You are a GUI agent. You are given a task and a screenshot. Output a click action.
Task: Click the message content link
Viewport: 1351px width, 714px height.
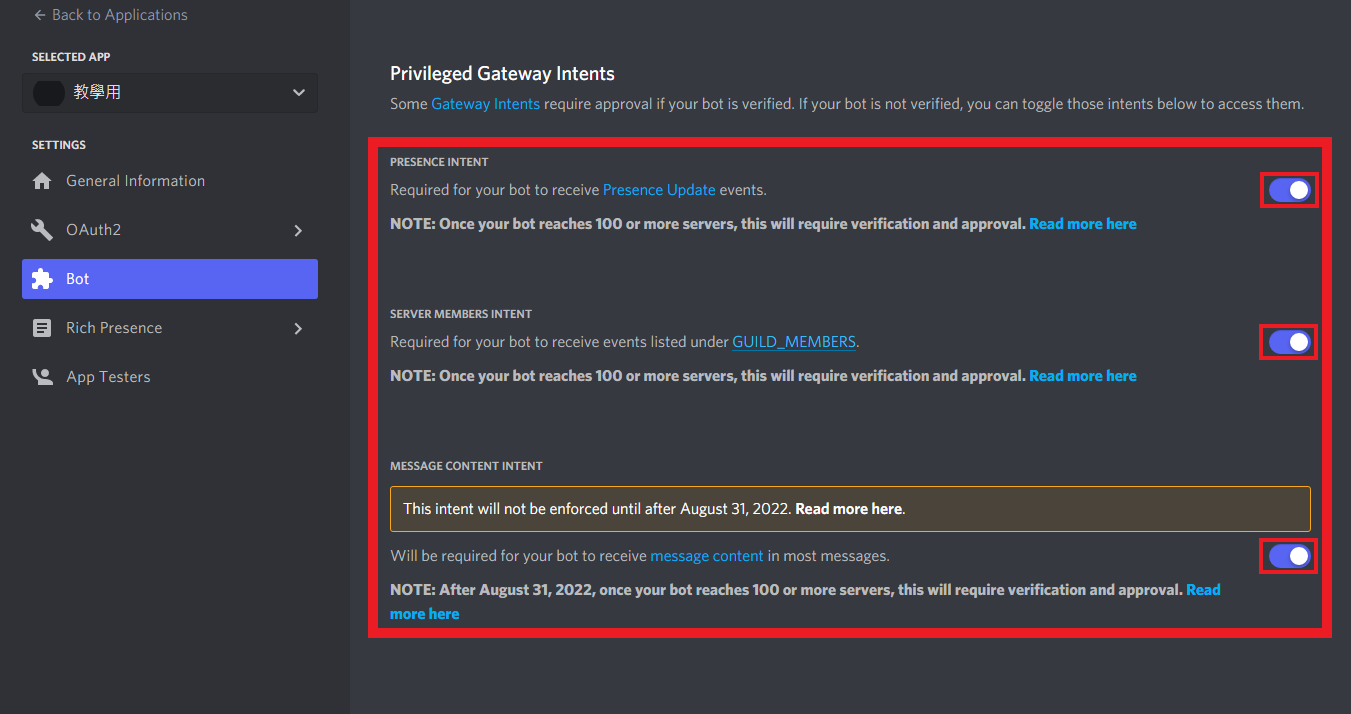click(x=707, y=556)
